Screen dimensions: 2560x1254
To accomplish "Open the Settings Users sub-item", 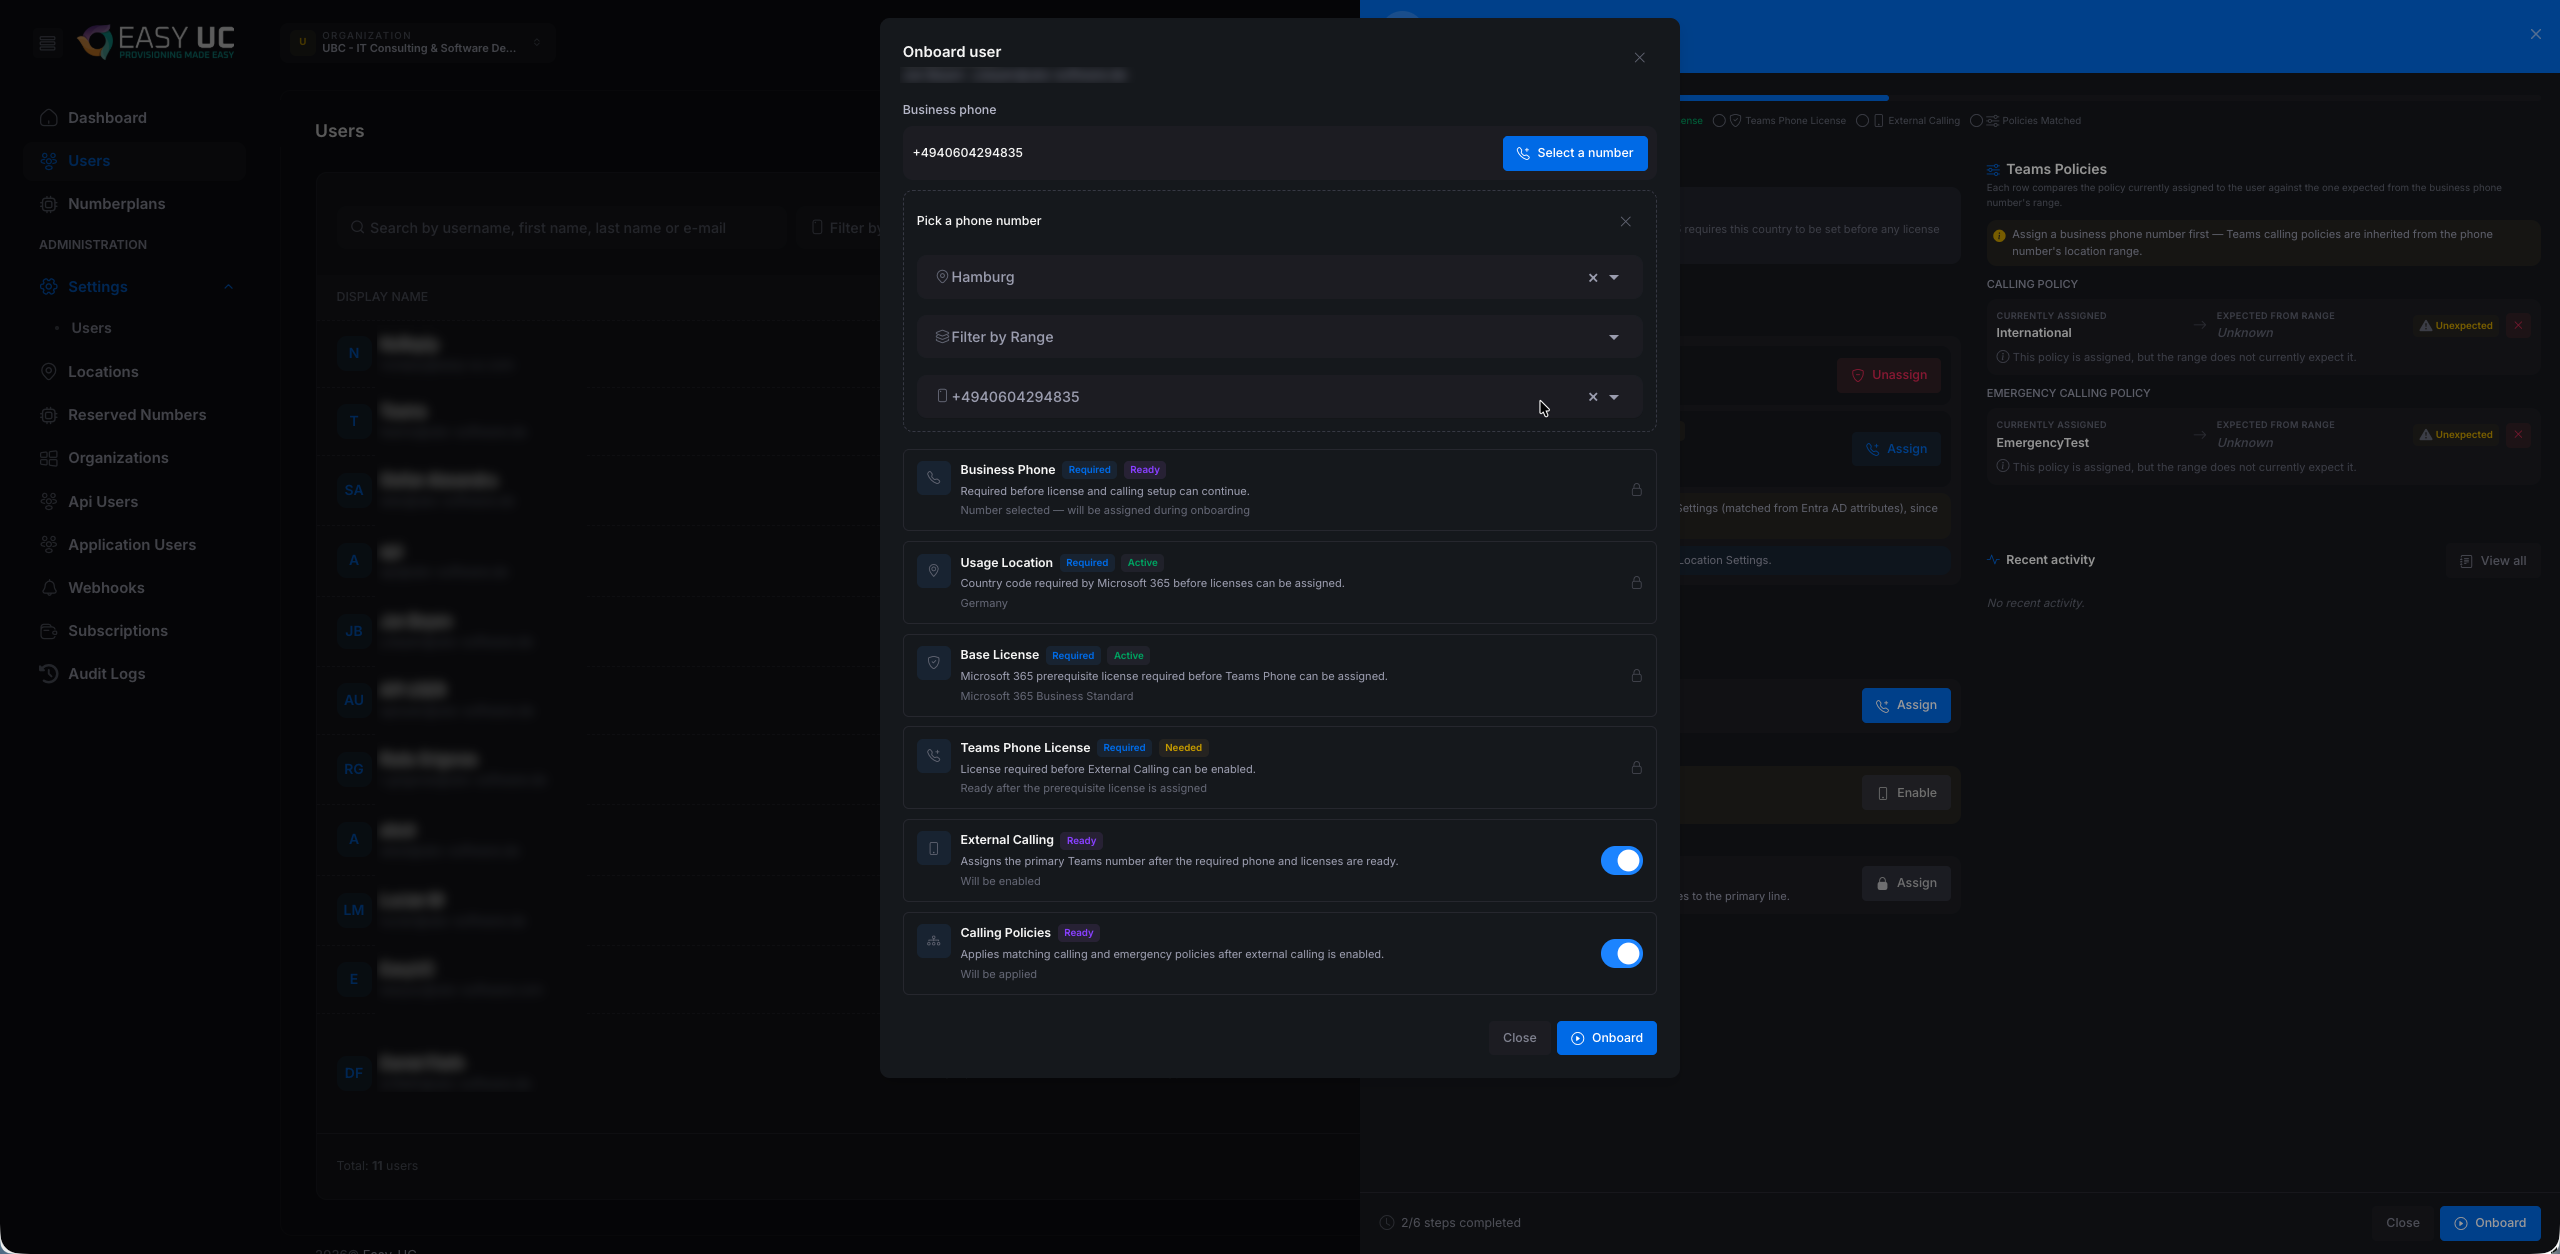I will coord(91,328).
